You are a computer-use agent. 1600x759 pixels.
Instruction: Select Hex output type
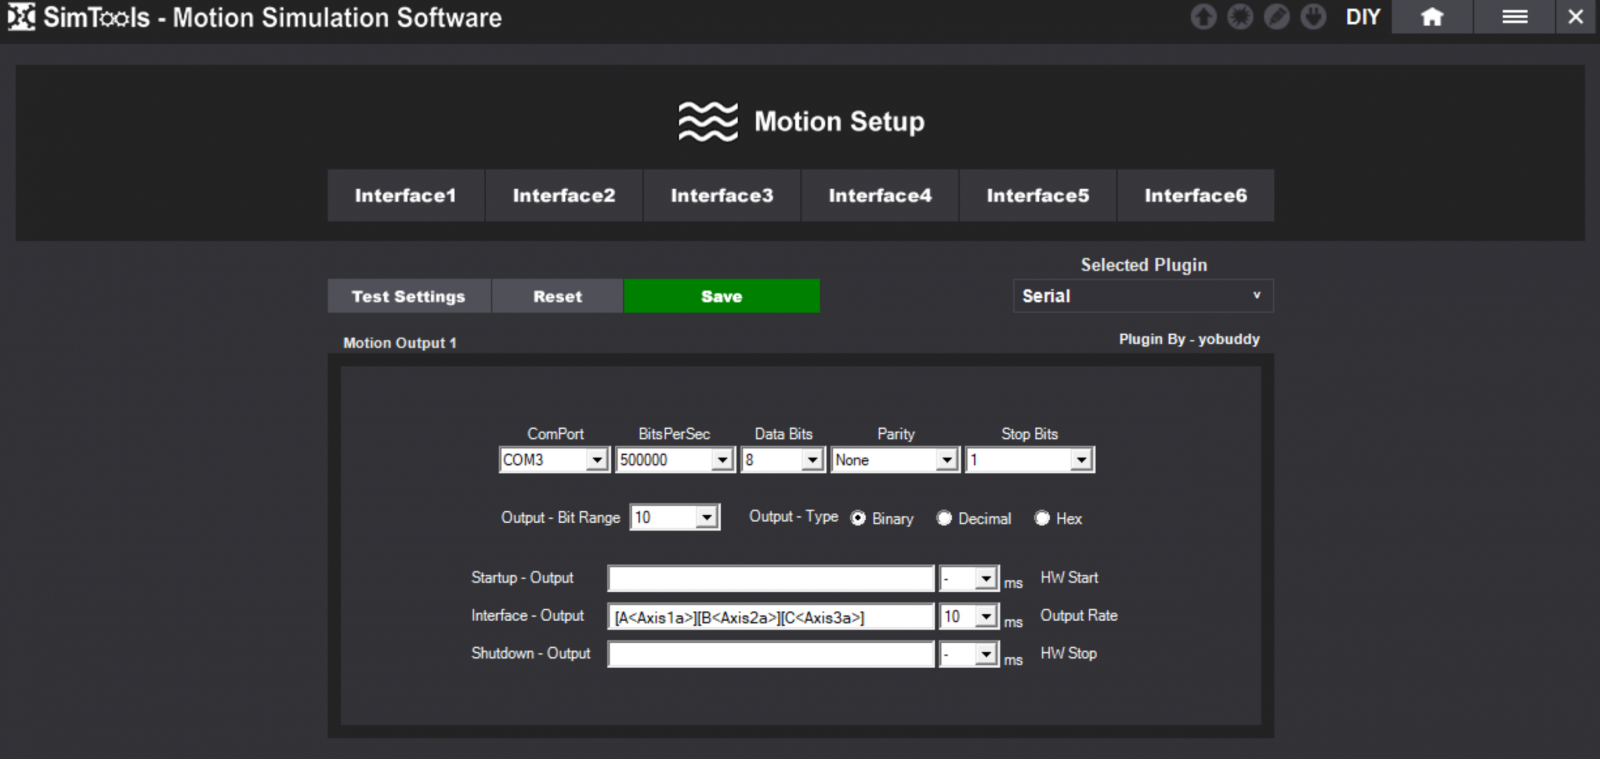[x=1042, y=518]
